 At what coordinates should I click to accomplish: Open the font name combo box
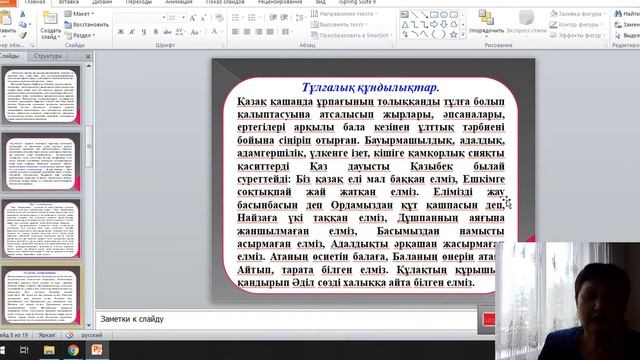[x=141, y=18]
